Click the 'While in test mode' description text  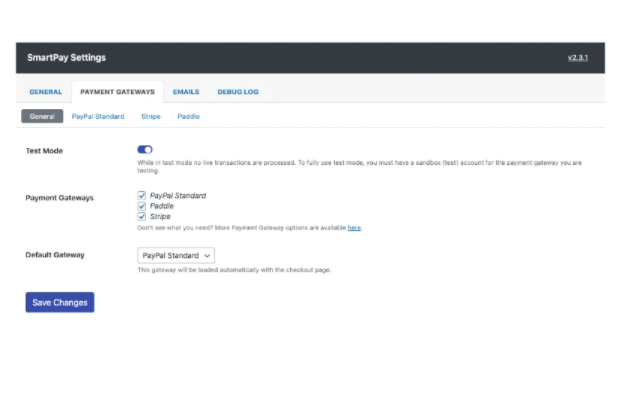coord(359,167)
